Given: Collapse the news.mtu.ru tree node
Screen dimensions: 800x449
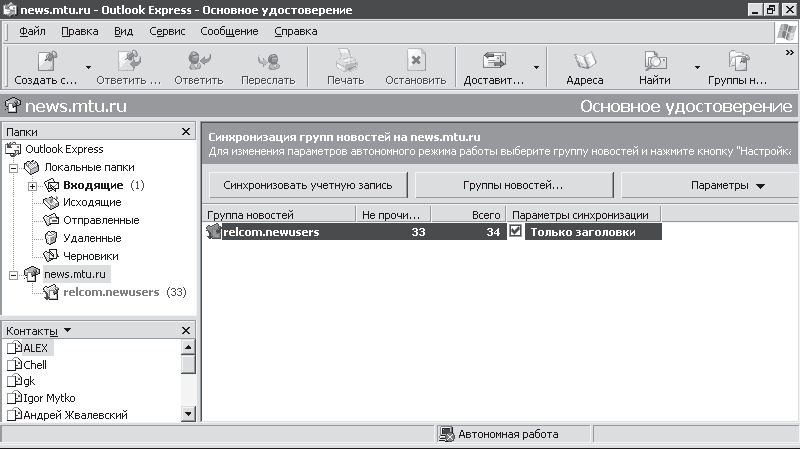Looking at the screenshot, I should click(x=14, y=276).
